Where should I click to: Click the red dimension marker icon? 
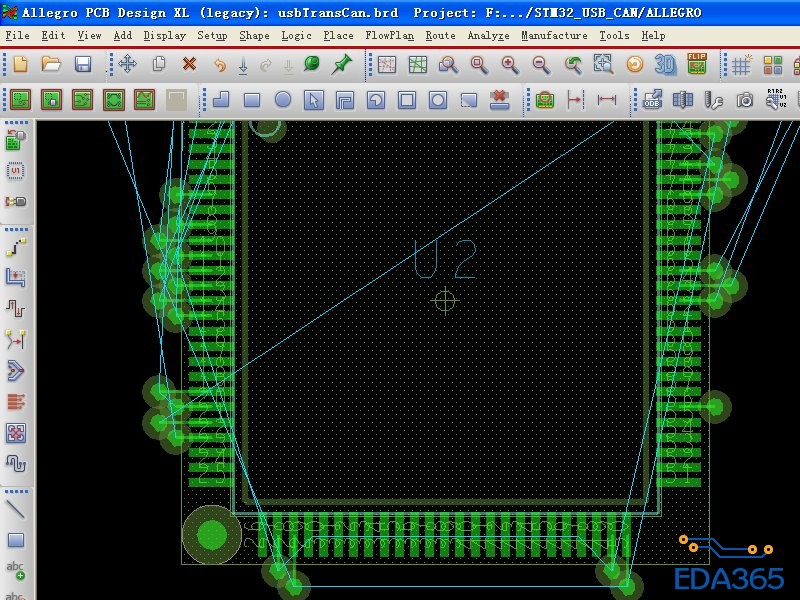point(576,99)
